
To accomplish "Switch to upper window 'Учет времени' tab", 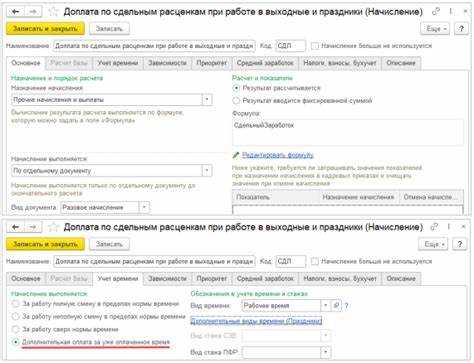I will coord(118,63).
